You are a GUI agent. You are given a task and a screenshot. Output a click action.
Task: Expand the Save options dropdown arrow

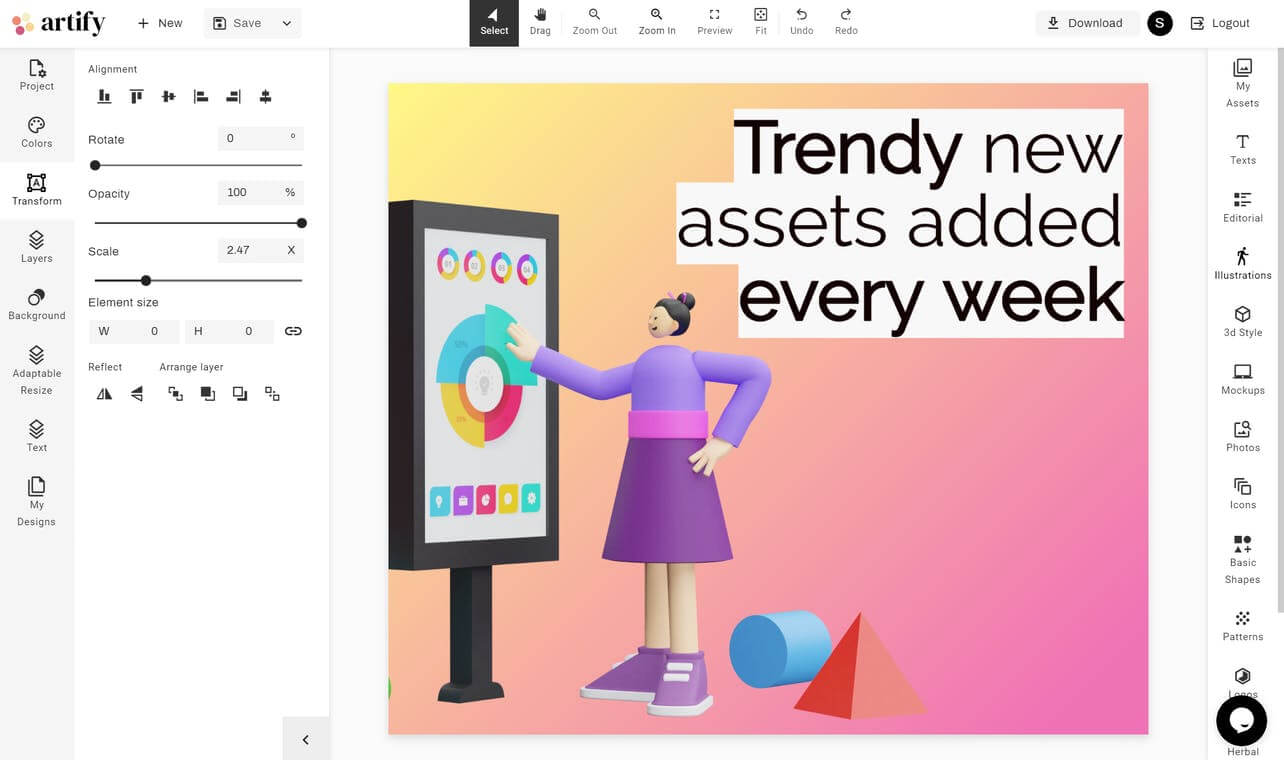pyautogui.click(x=287, y=23)
